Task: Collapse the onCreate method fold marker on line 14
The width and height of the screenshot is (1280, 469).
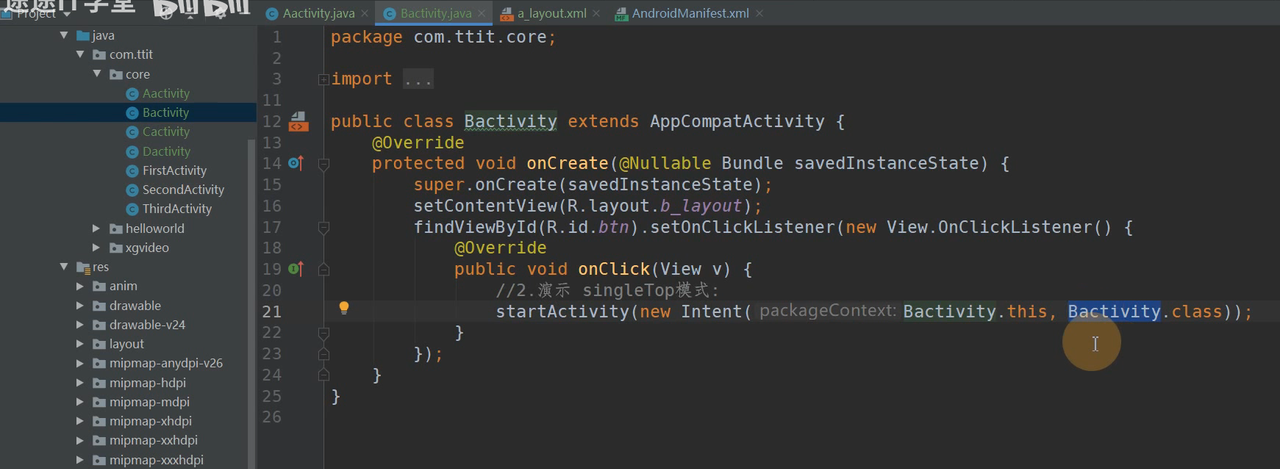Action: [x=323, y=163]
